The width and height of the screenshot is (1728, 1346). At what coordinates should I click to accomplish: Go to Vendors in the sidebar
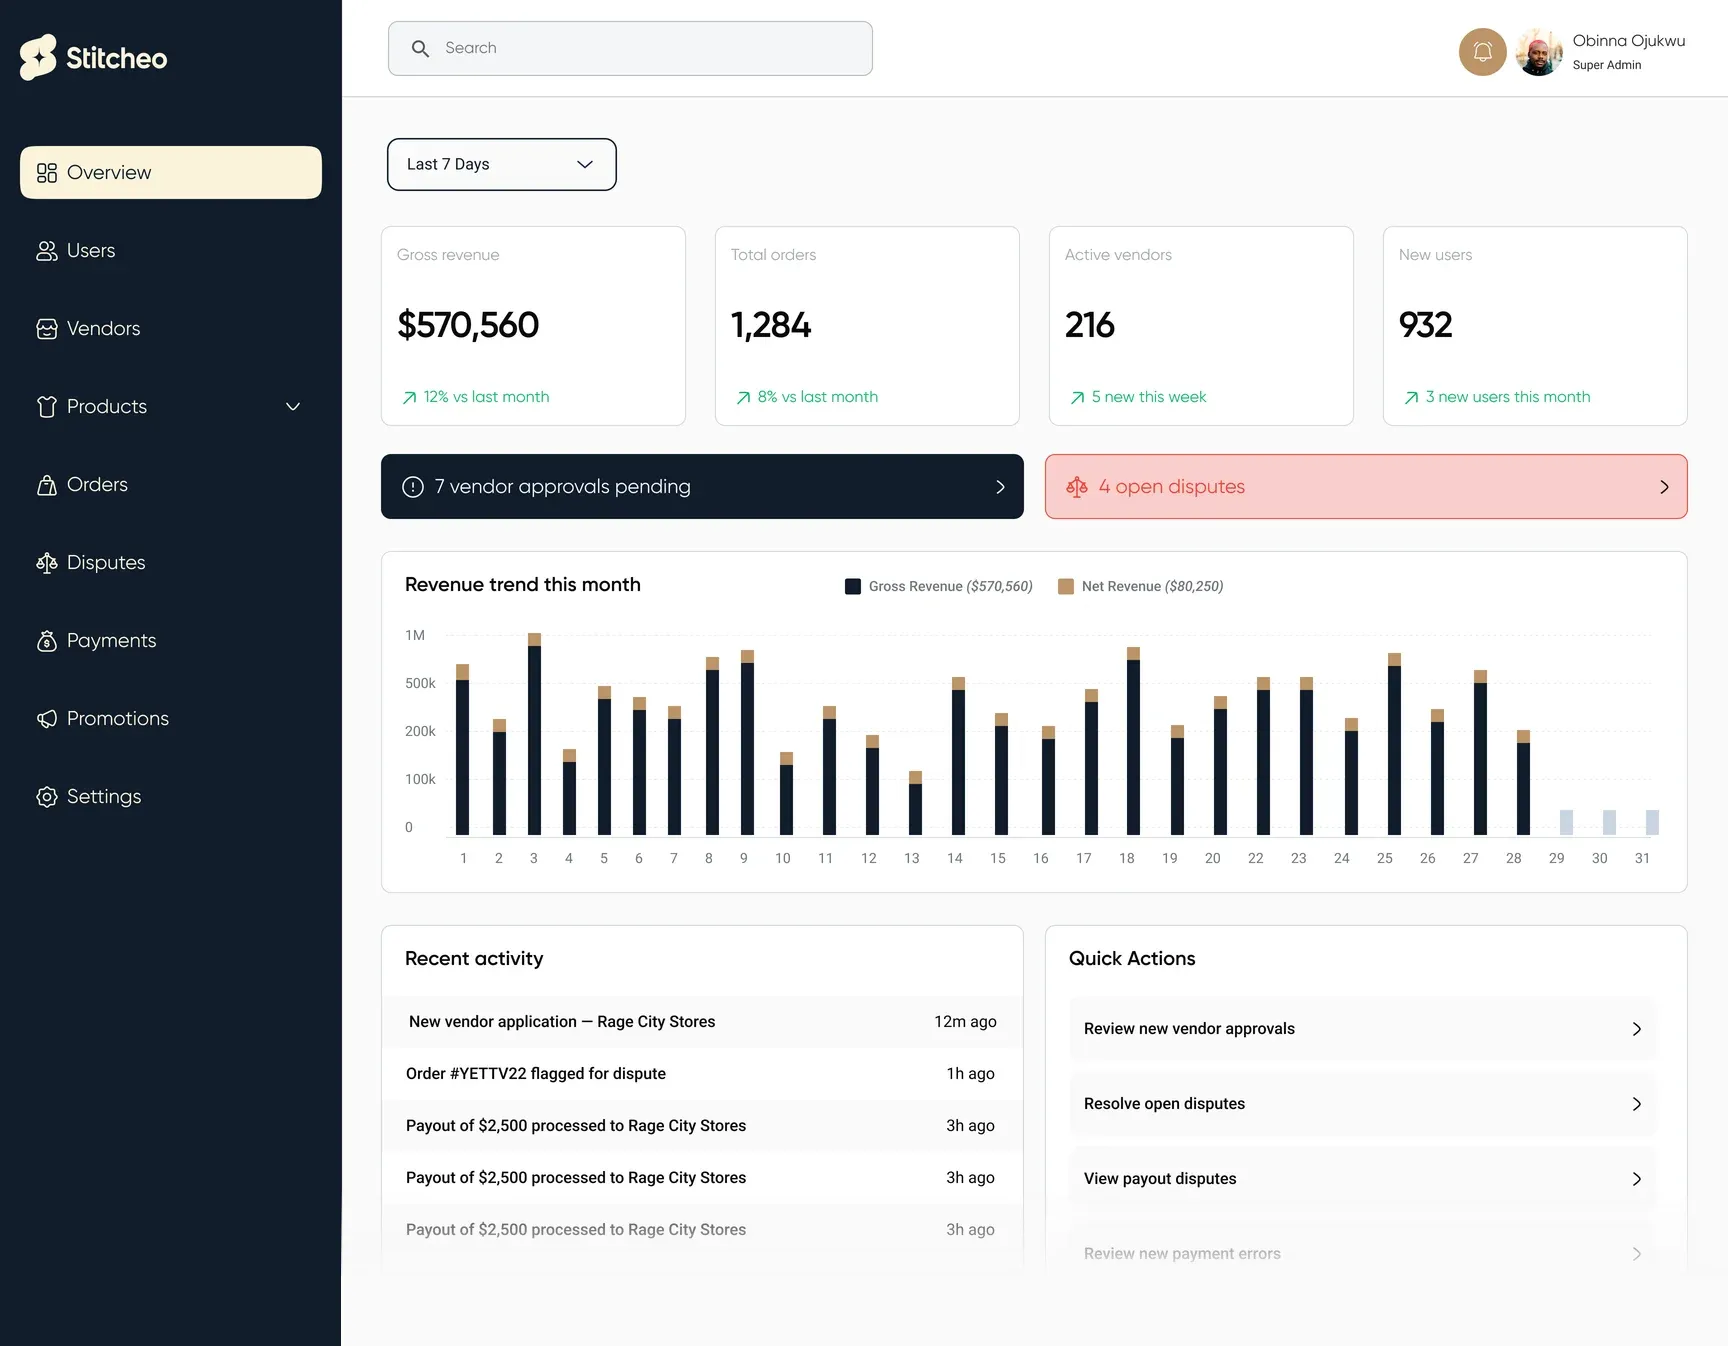[x=171, y=329]
